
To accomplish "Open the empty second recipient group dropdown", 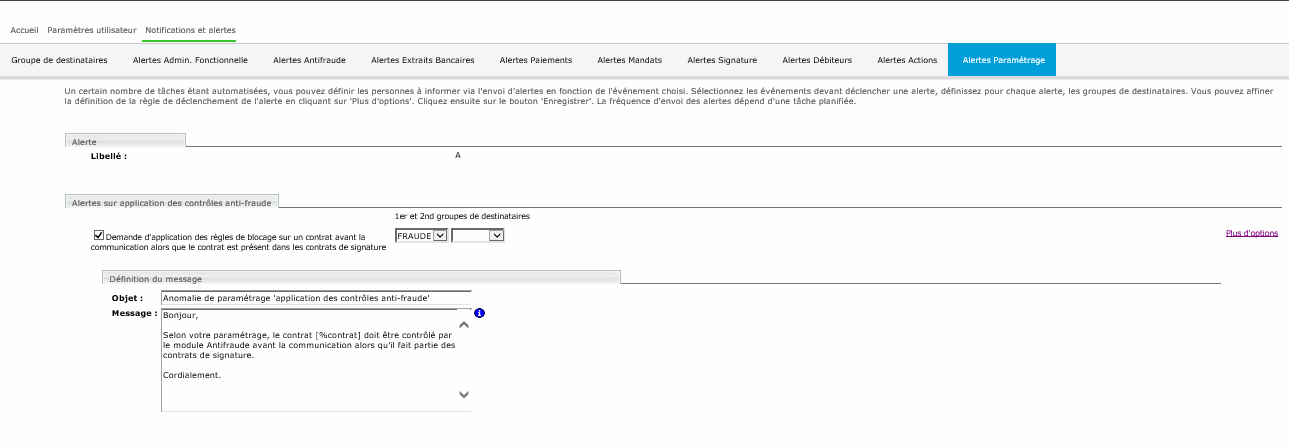I will (477, 235).
